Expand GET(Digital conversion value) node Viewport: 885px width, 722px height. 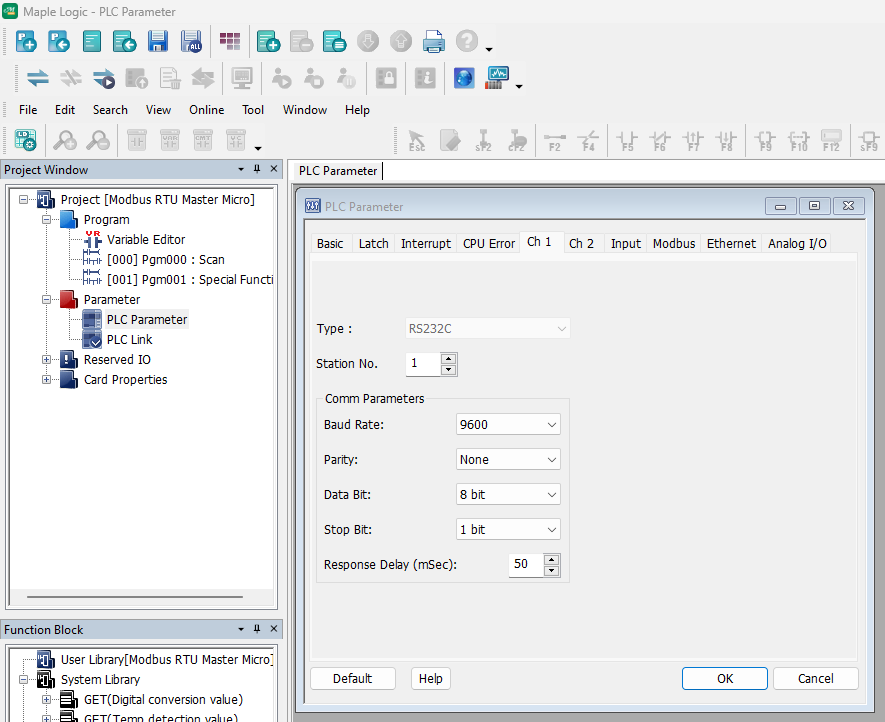(46, 699)
